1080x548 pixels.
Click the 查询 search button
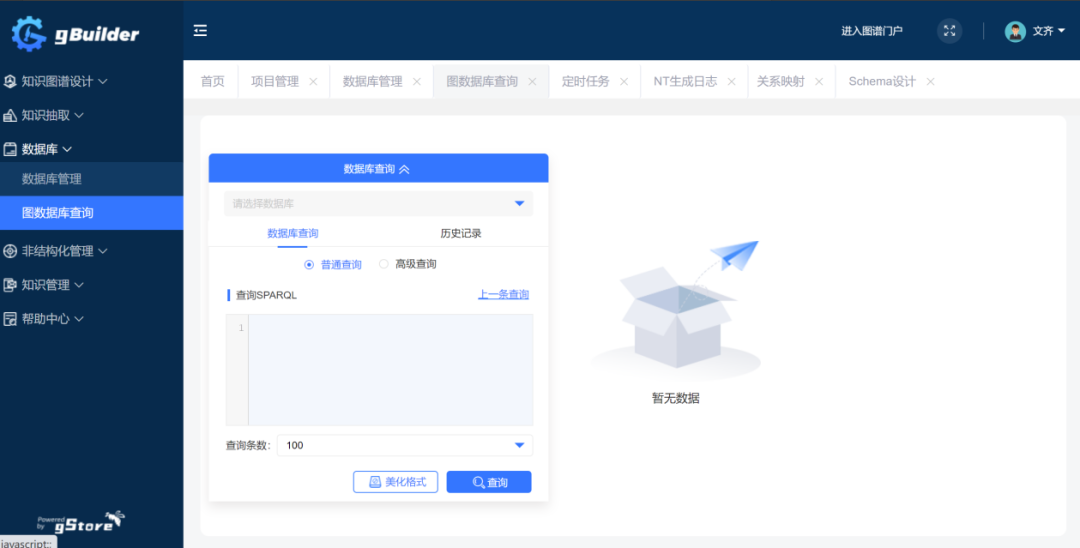pos(489,482)
